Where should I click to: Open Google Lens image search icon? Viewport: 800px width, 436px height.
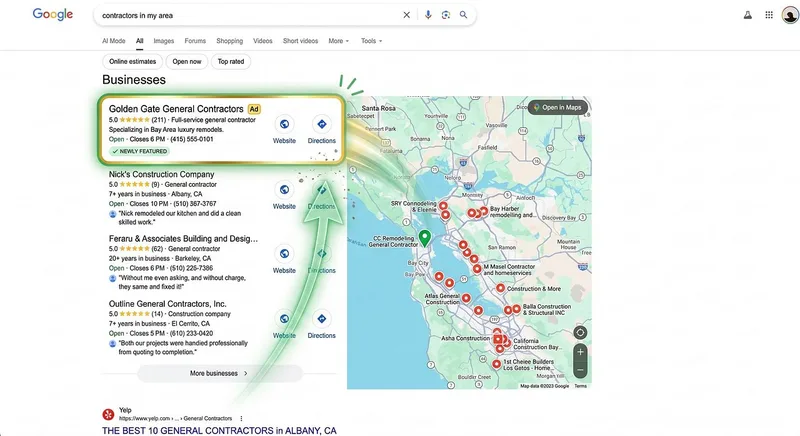tap(446, 15)
